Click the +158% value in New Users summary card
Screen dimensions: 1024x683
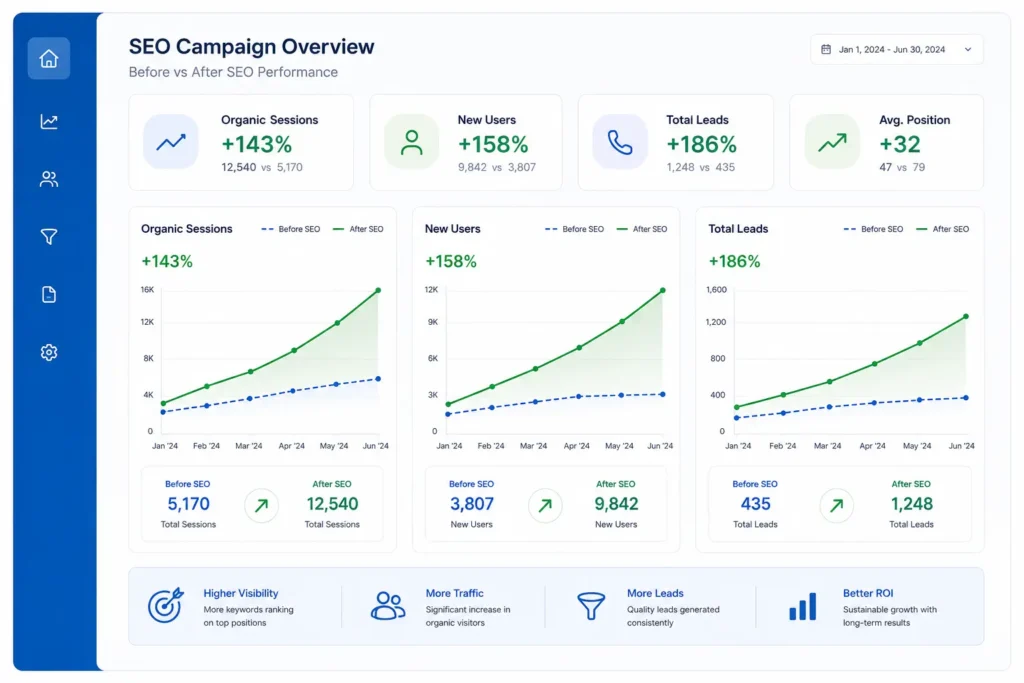pos(492,144)
